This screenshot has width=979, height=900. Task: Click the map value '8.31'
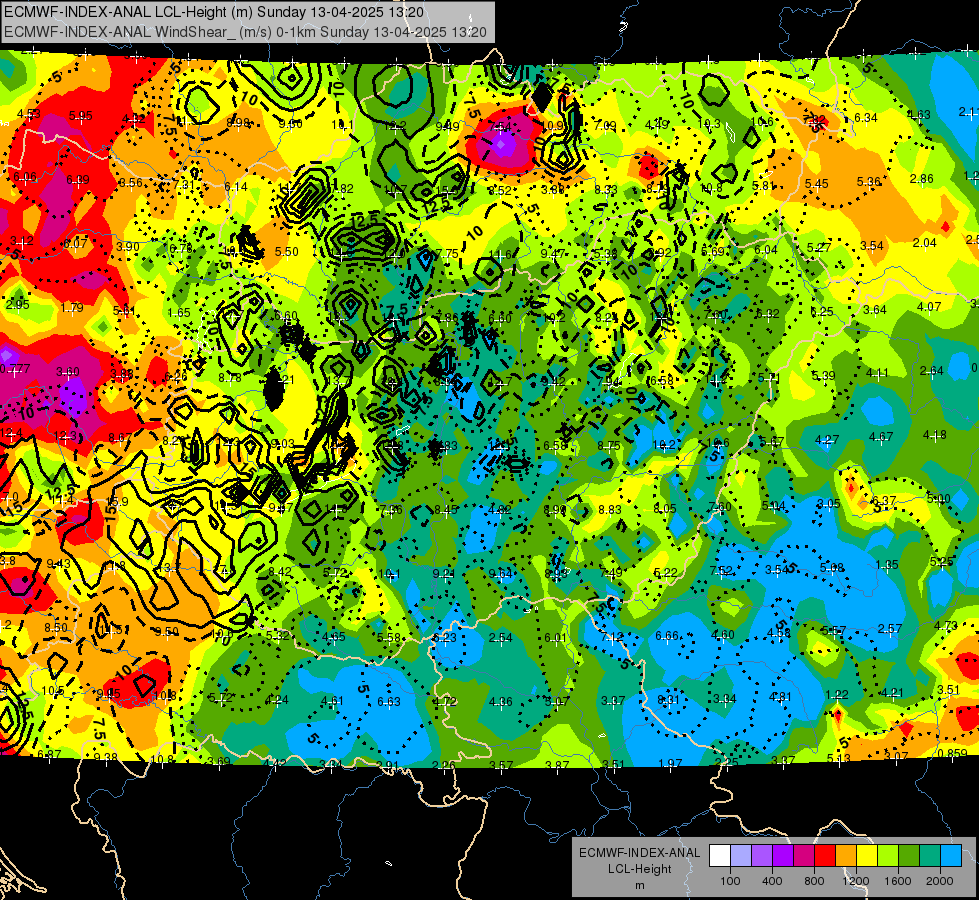[x=668, y=700]
